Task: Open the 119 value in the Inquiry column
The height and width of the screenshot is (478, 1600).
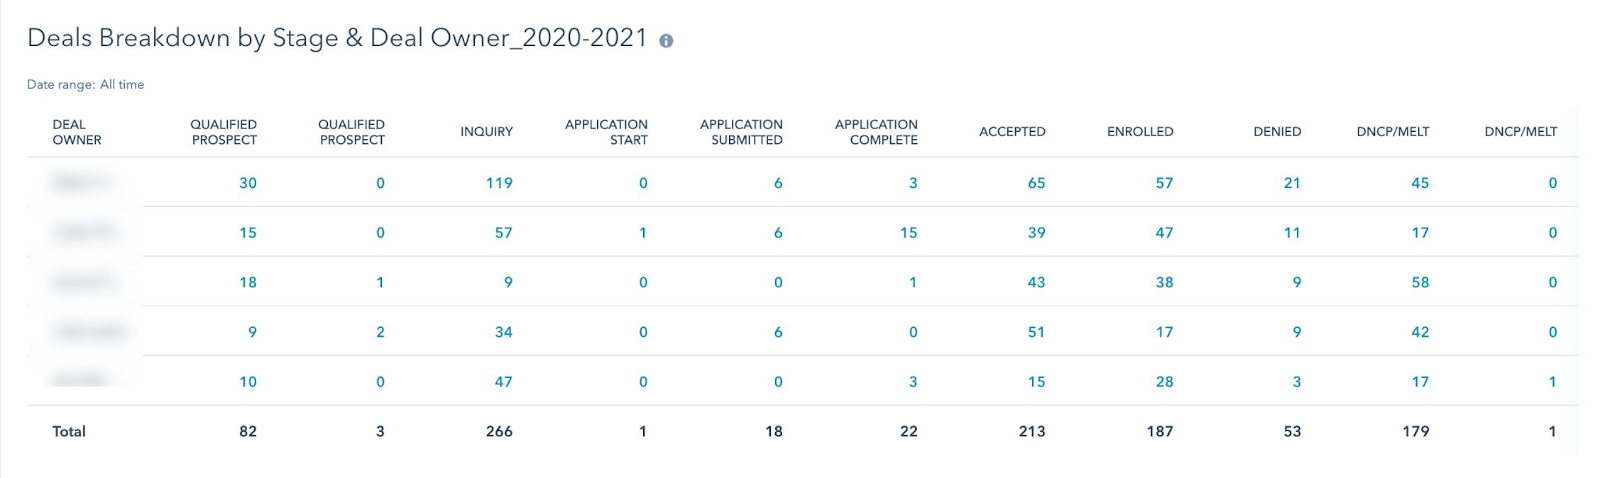Action: click(499, 183)
